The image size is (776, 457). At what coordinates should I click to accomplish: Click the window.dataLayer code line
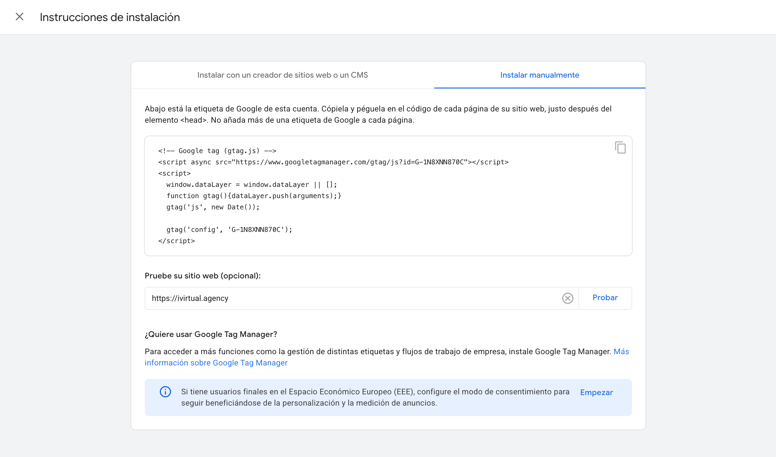[251, 184]
